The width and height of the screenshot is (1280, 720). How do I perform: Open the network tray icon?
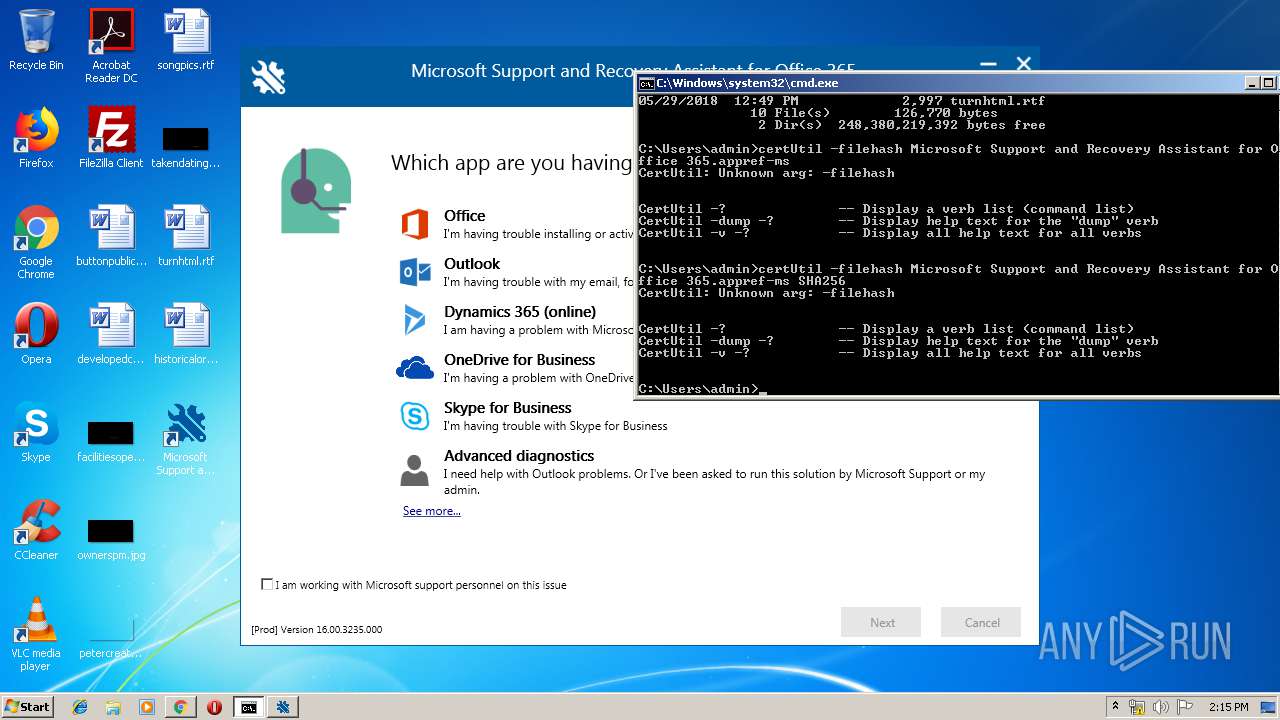pyautogui.click(x=1137, y=707)
